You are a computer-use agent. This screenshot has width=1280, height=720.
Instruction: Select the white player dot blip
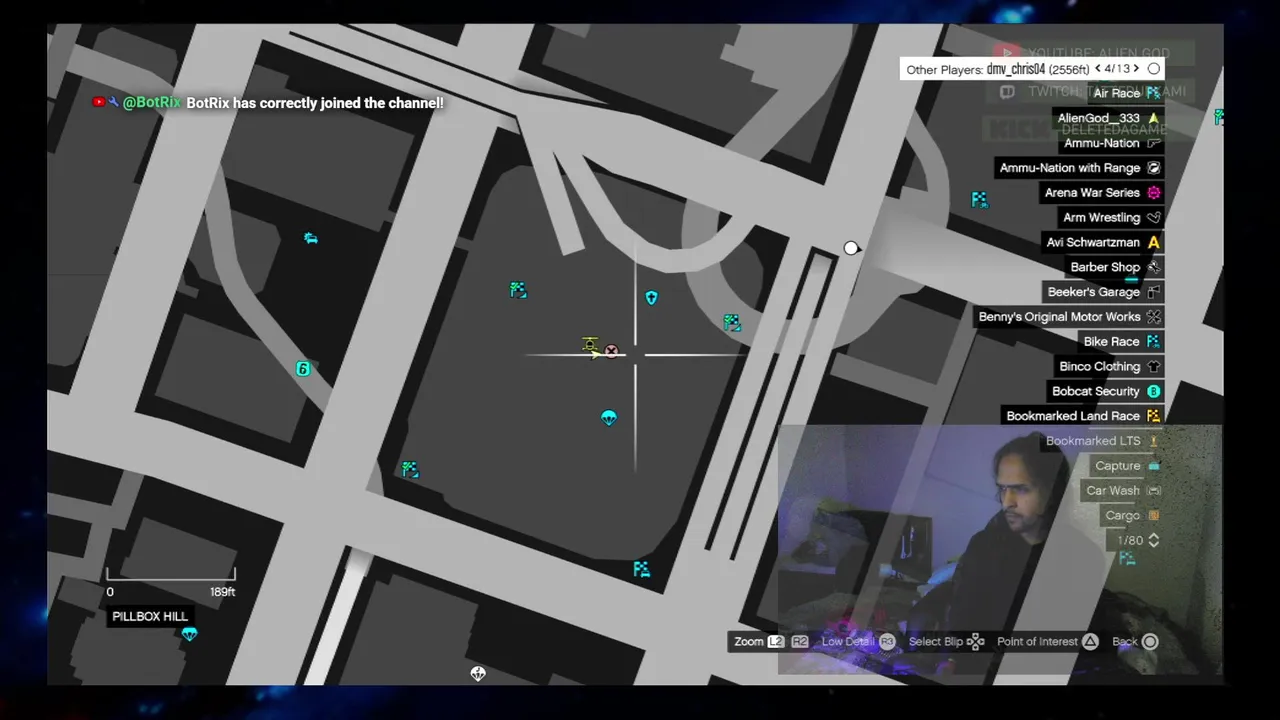tap(850, 248)
